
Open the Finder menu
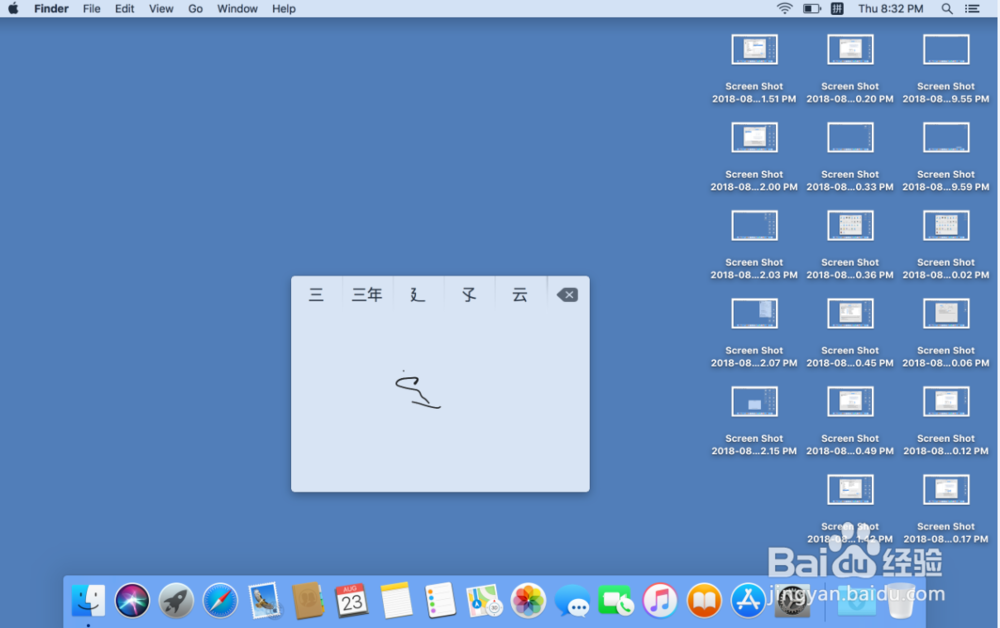click(51, 8)
